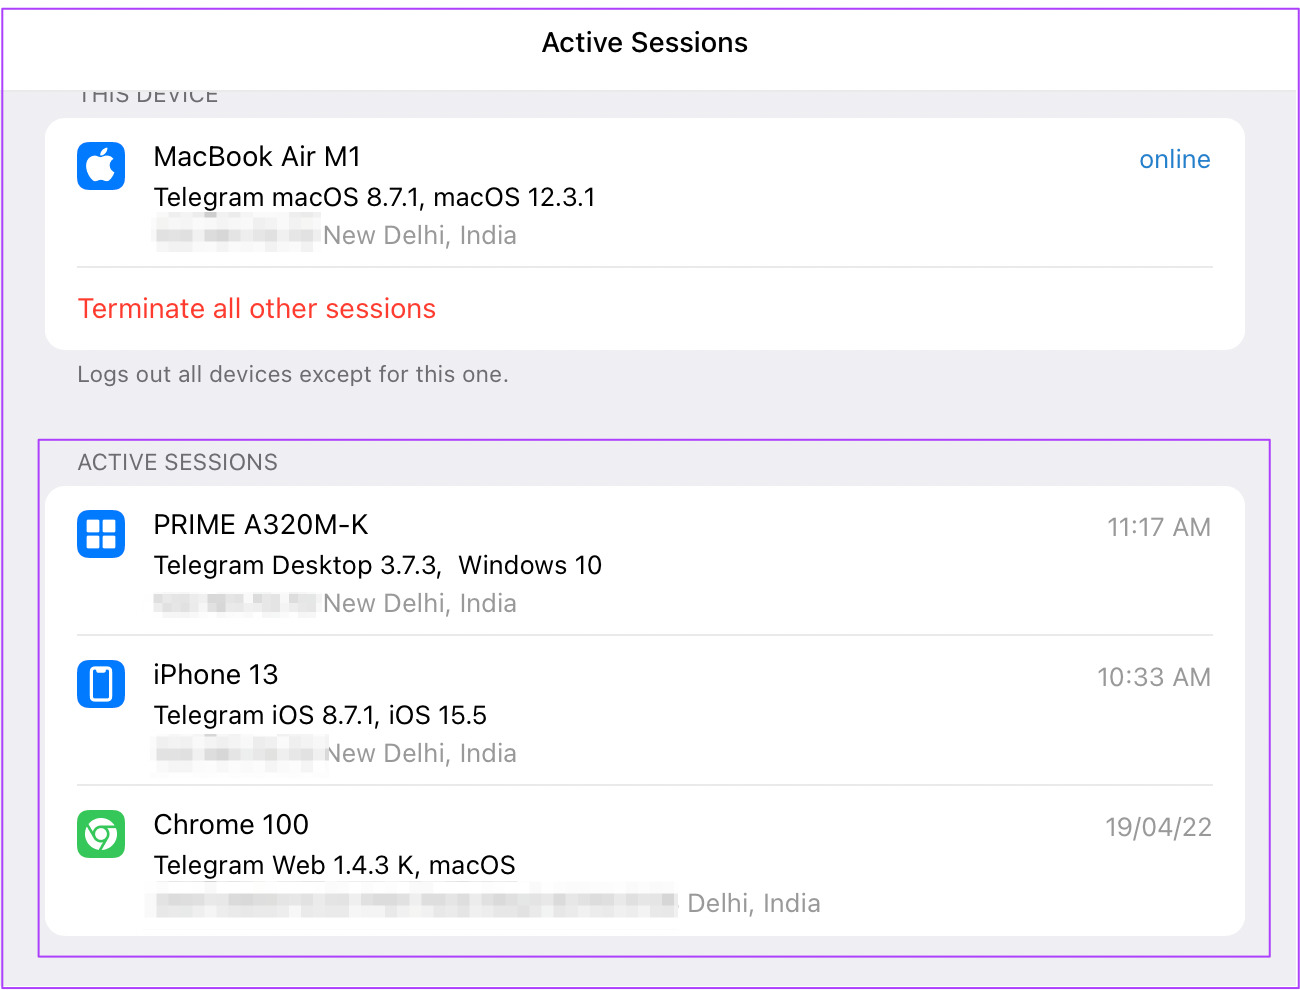1300x990 pixels.
Task: Click the Apple logo device icon
Action: tap(101, 166)
